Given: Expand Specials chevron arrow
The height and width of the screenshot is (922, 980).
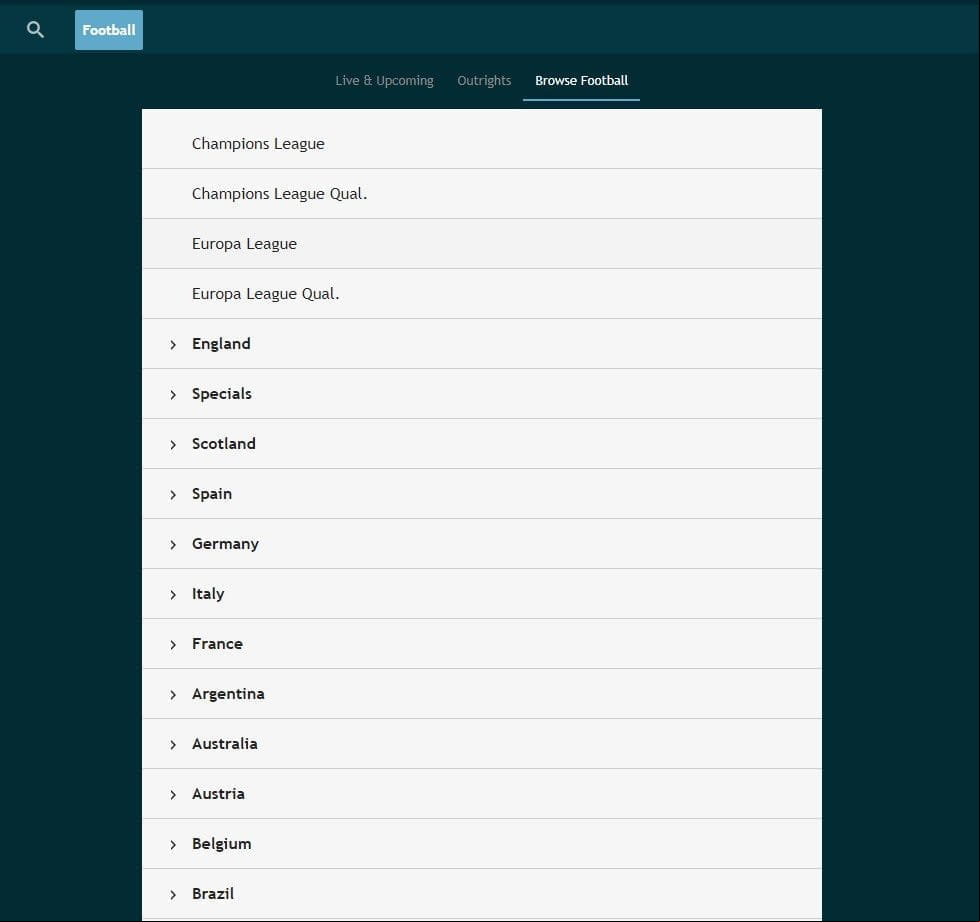Looking at the screenshot, I should pos(173,394).
